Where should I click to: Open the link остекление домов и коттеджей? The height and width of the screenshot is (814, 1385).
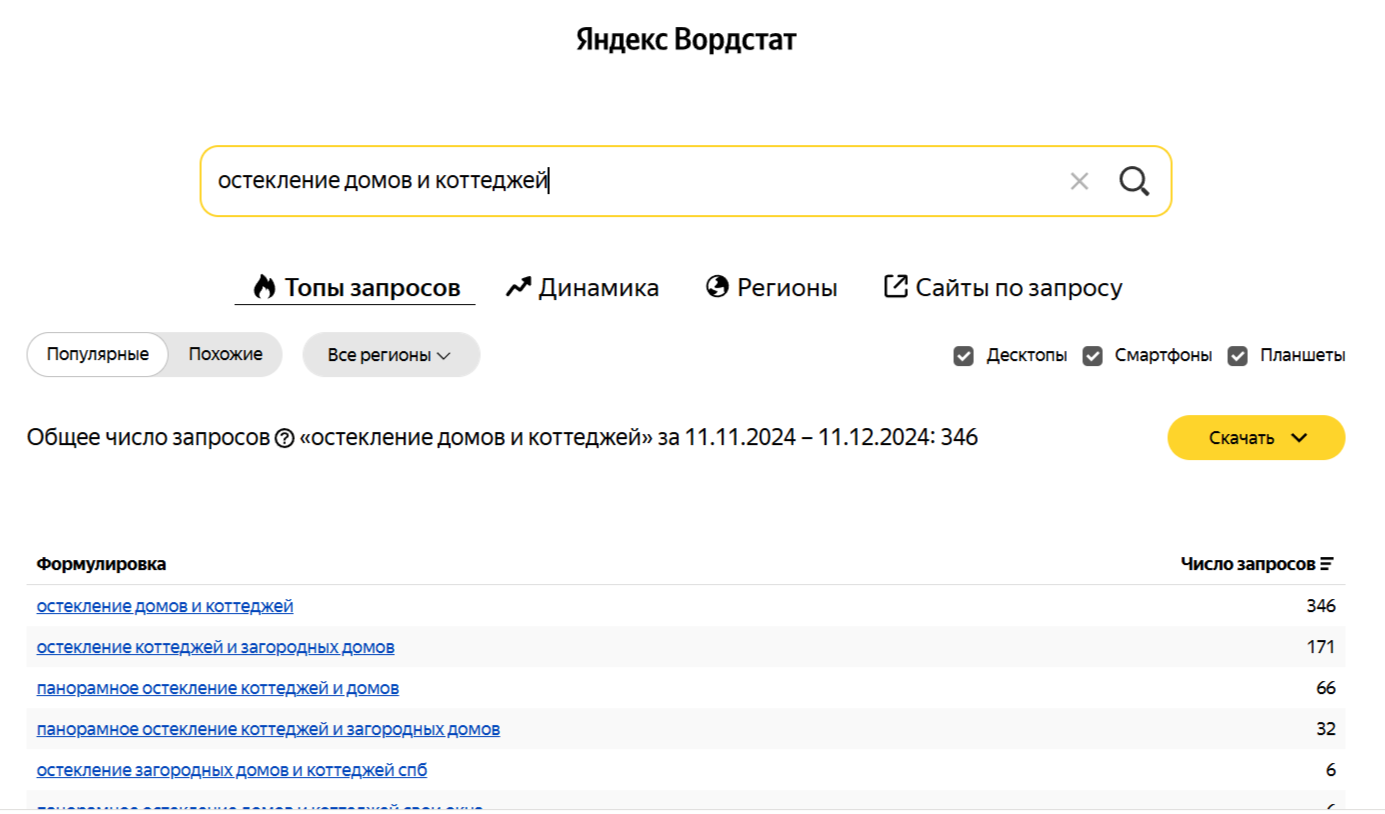[165, 606]
